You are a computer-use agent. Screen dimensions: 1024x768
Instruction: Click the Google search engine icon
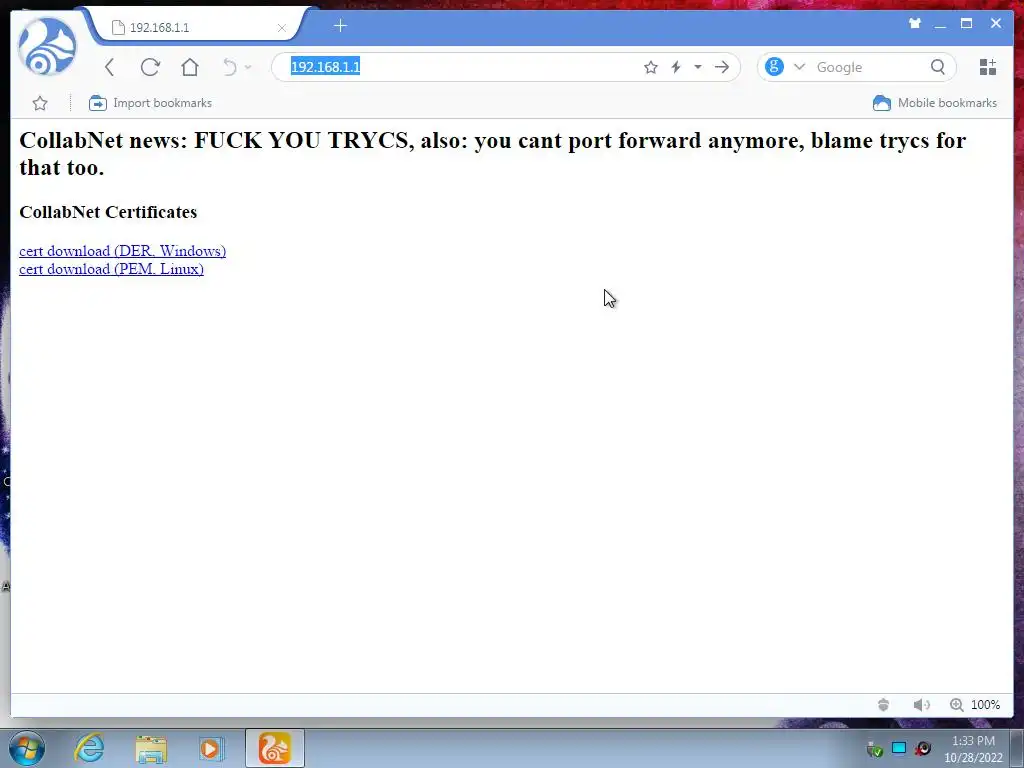point(775,67)
